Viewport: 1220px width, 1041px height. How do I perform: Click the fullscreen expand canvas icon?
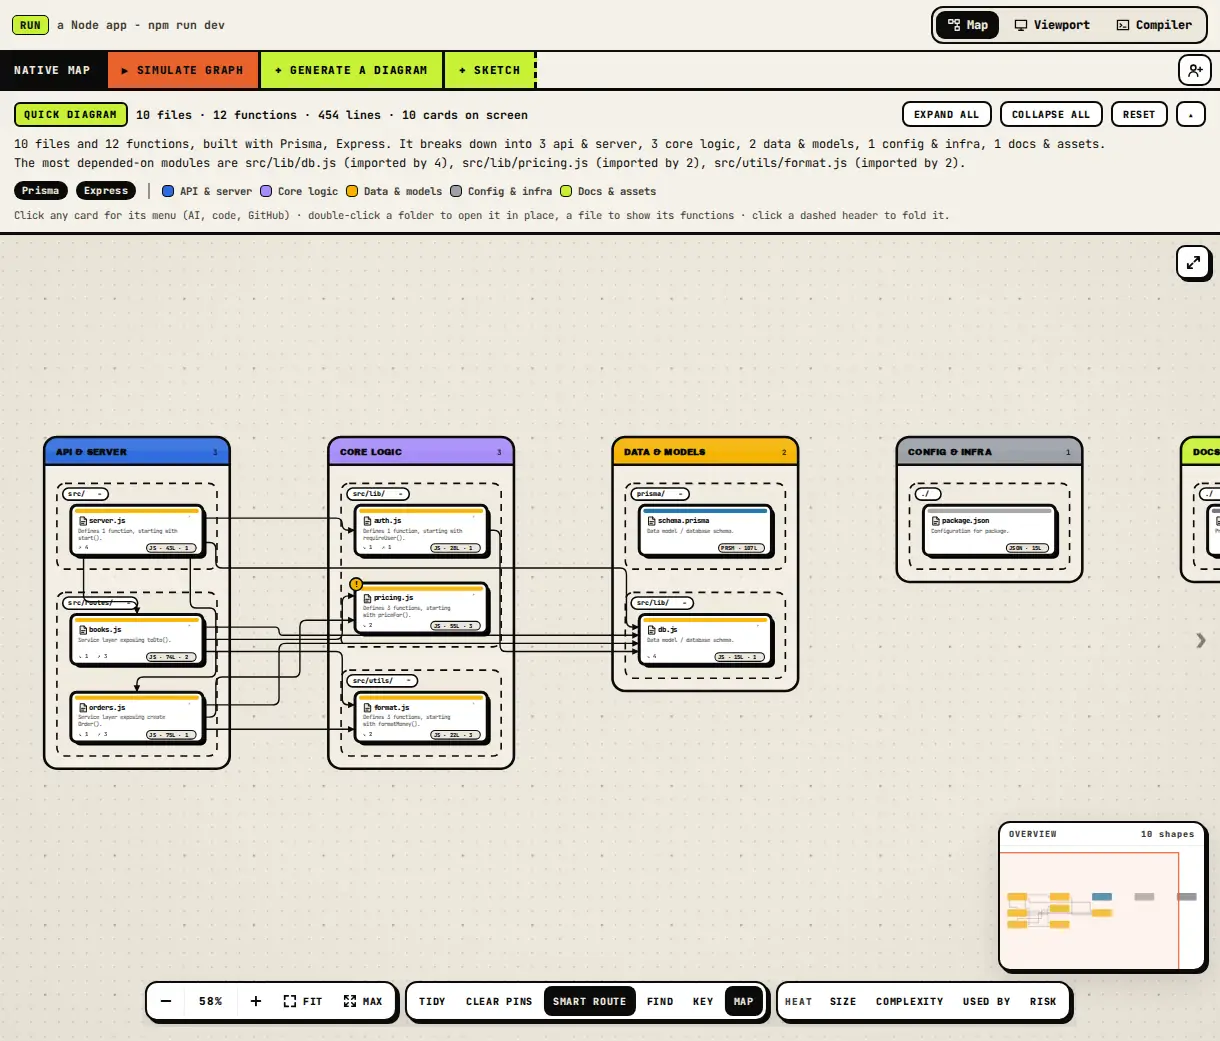1193,263
